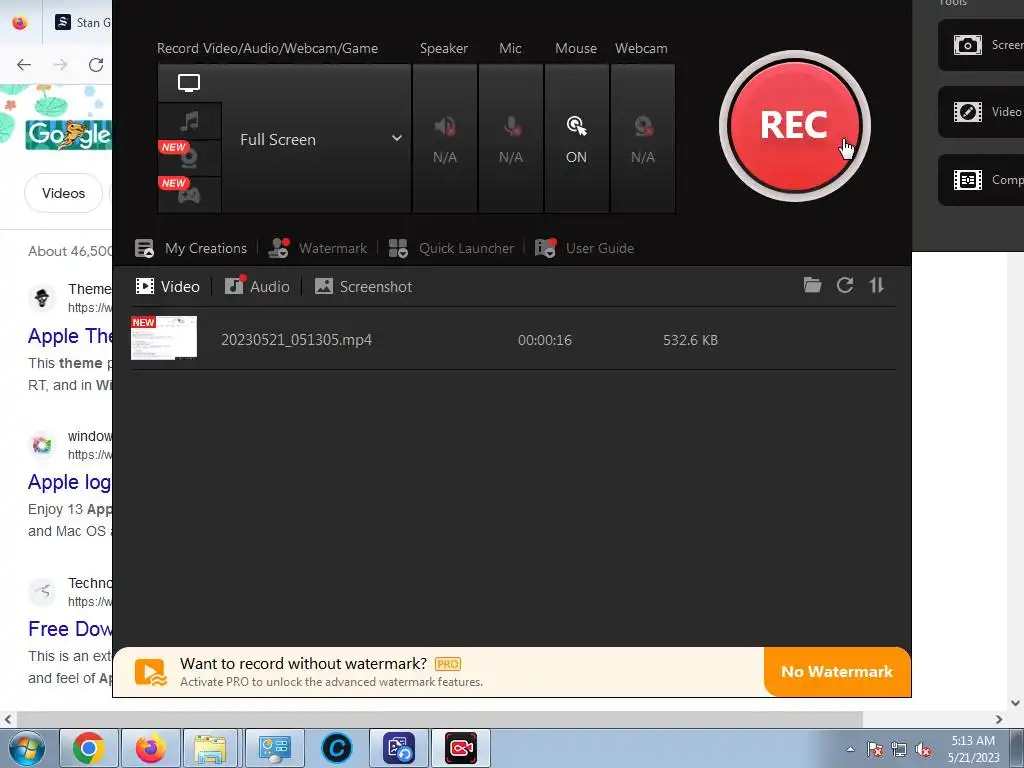Image resolution: width=1024 pixels, height=768 pixels.
Task: Open the Free Download search result link
Action: coord(71,629)
